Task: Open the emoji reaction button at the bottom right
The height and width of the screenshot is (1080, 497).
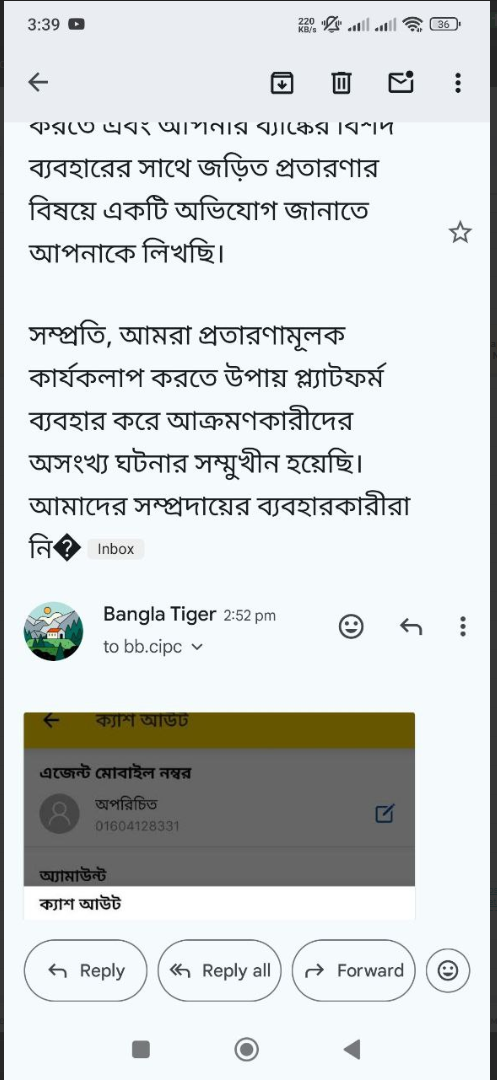Action: [x=448, y=970]
